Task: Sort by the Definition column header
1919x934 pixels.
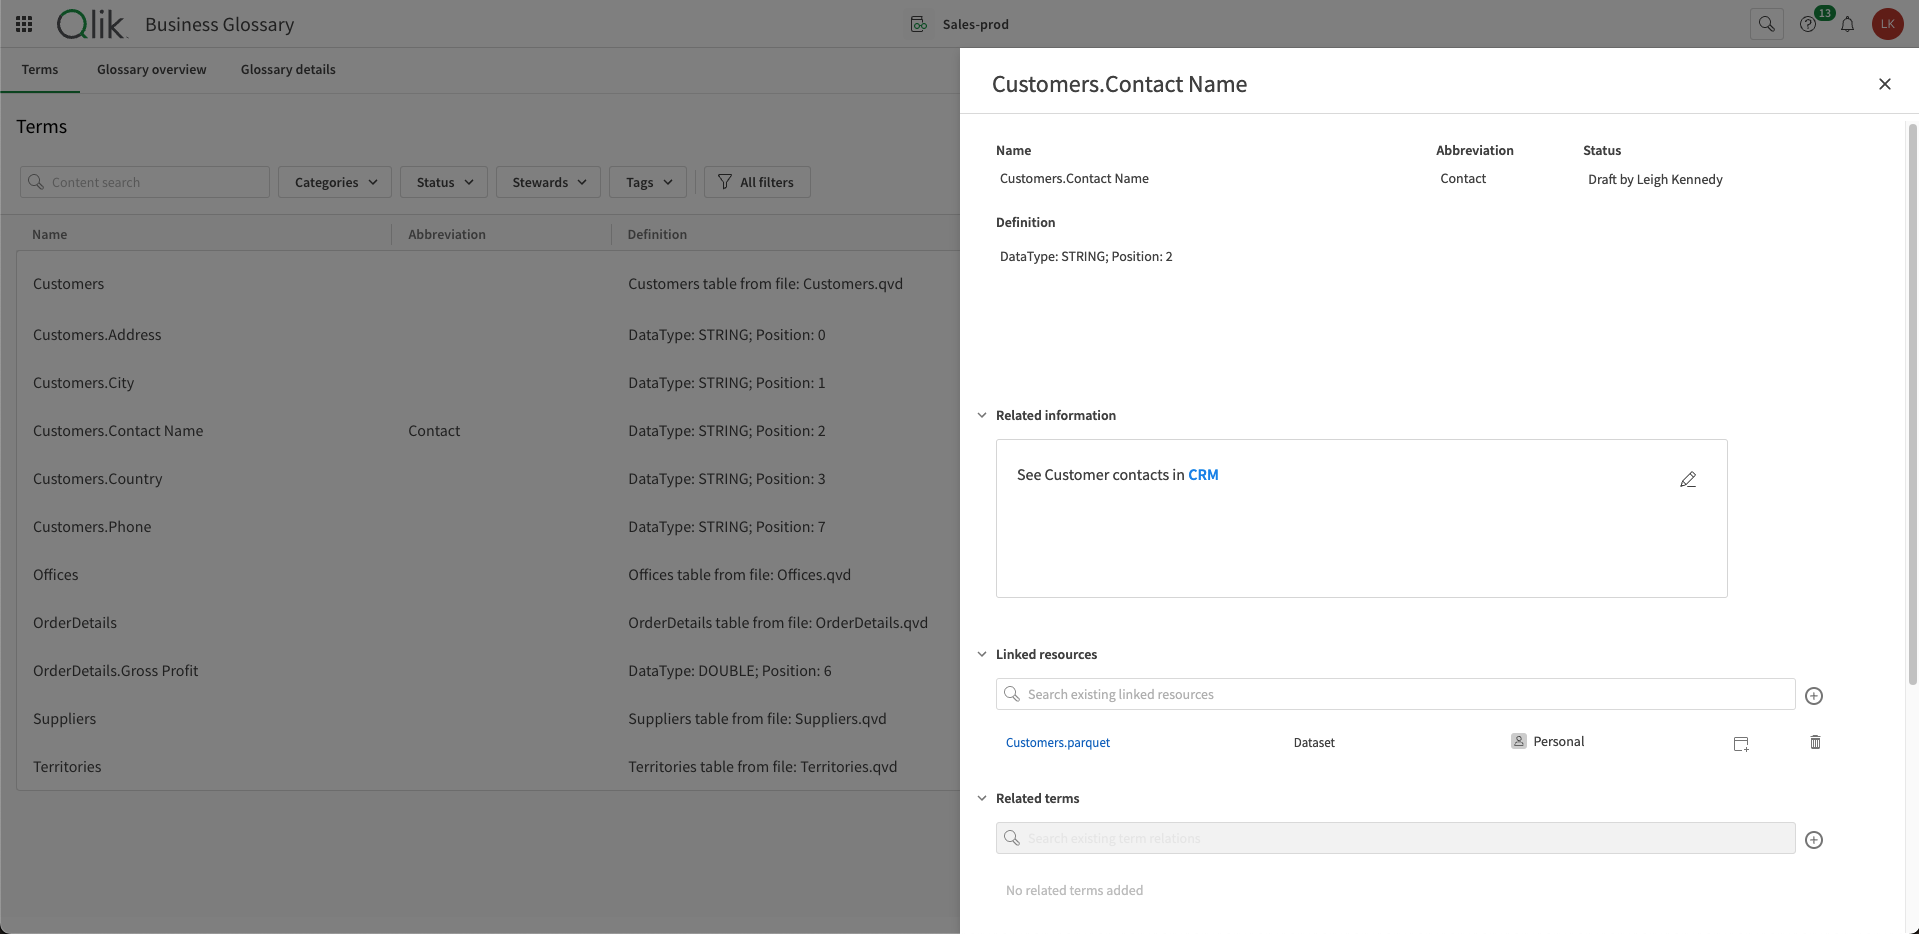Action: pyautogui.click(x=657, y=234)
